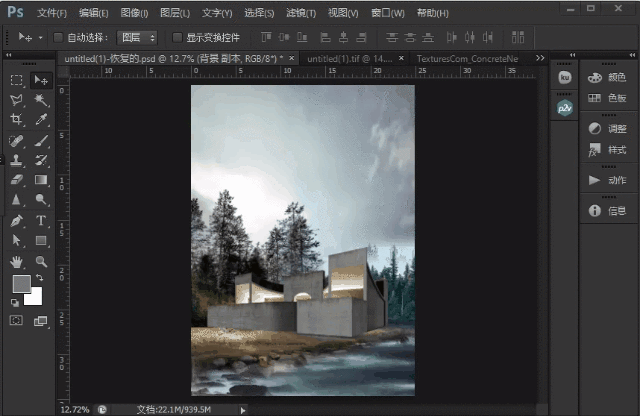Image resolution: width=640 pixels, height=416 pixels.
Task: Select the Pen tool
Action: pos(17,221)
